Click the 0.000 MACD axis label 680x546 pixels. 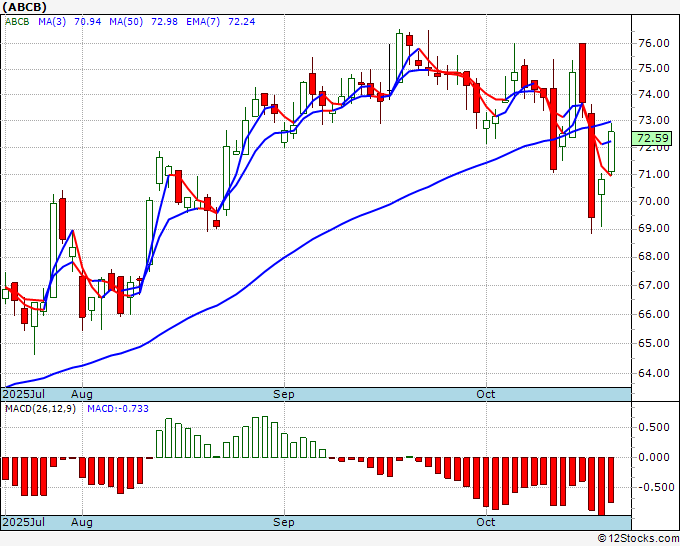[x=654, y=457]
